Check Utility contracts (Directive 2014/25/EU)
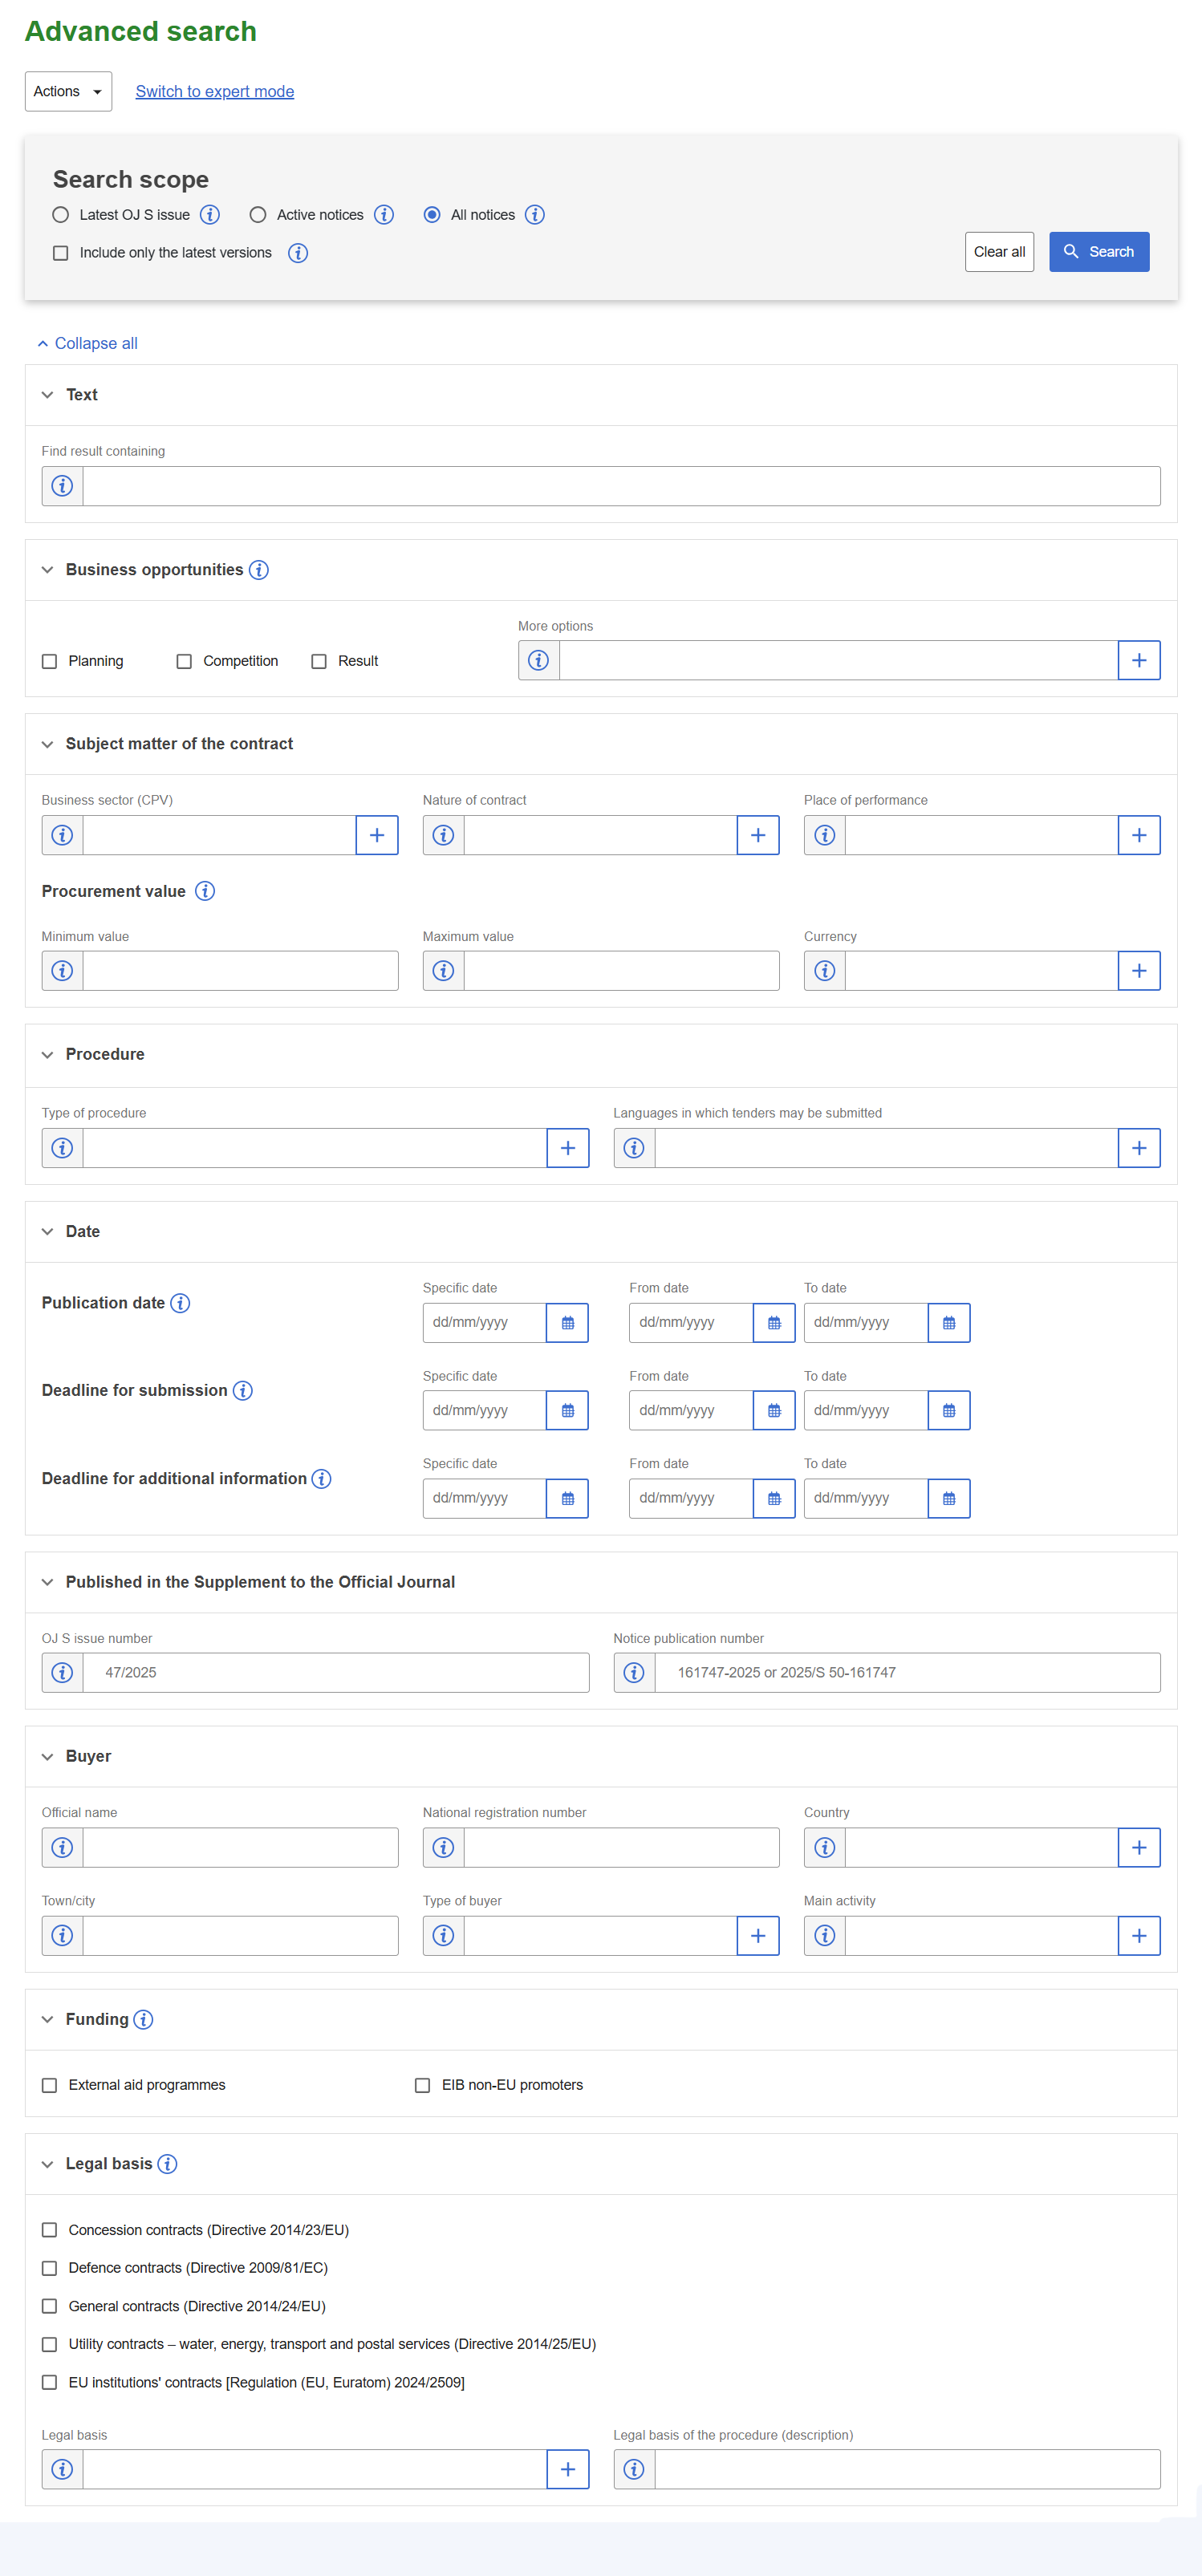Viewport: 1202px width, 2576px height. click(49, 2345)
